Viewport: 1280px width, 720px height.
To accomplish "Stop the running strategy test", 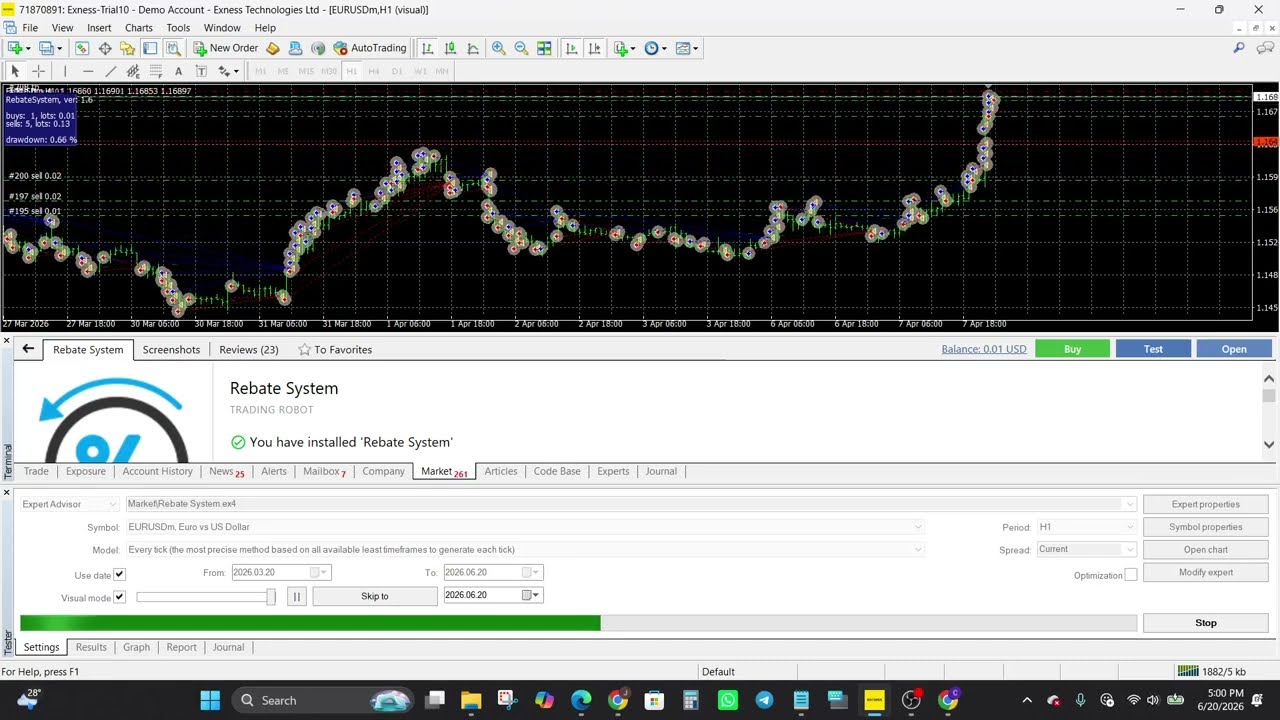I will pos(1205,623).
